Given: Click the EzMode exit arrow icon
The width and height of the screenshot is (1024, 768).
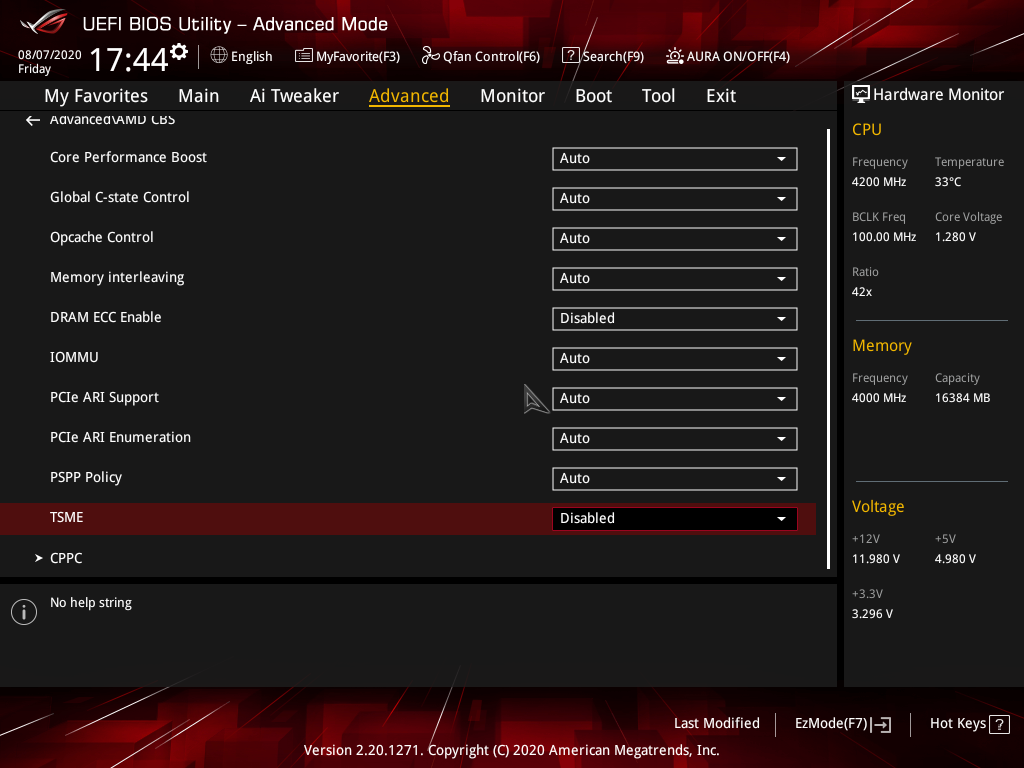Looking at the screenshot, I should click(x=881, y=724).
